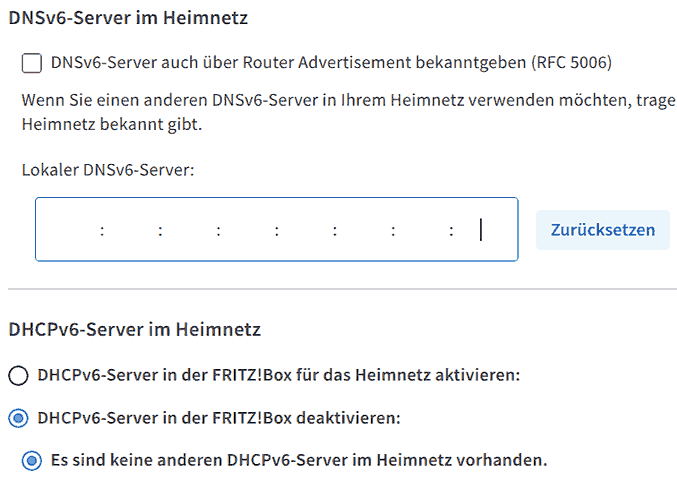
Task: Enable the Router Advertisement RFC 5006 checkbox
Action: [x=32, y=63]
